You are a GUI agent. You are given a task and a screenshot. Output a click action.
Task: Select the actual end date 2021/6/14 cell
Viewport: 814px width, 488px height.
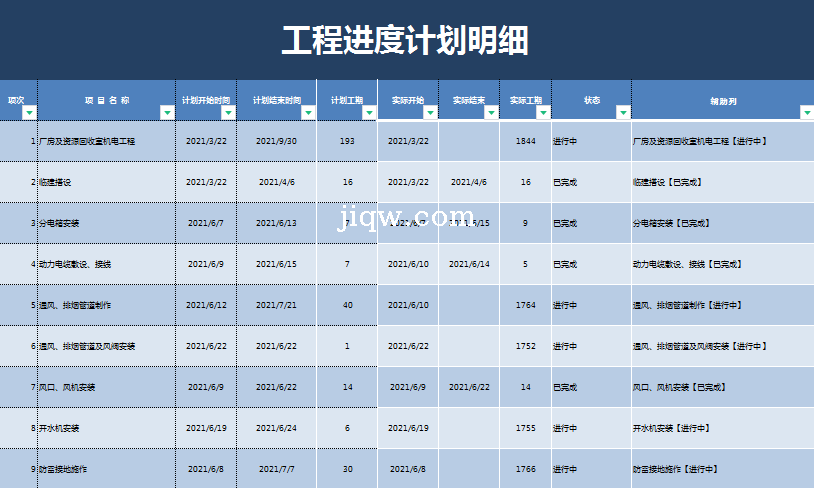[468, 264]
